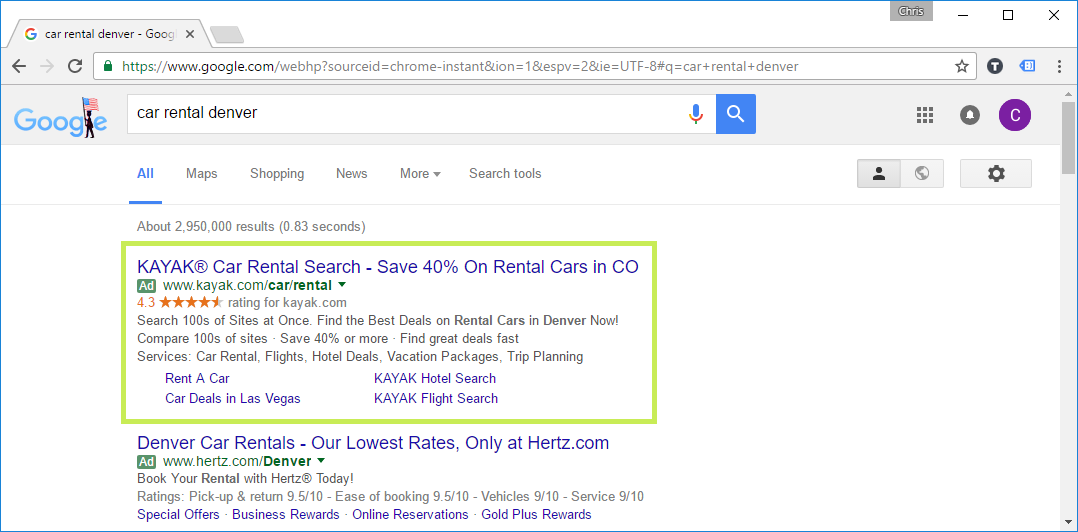Click the www.kayak.com/car/rental URL text
The image size is (1078, 532).
(248, 285)
